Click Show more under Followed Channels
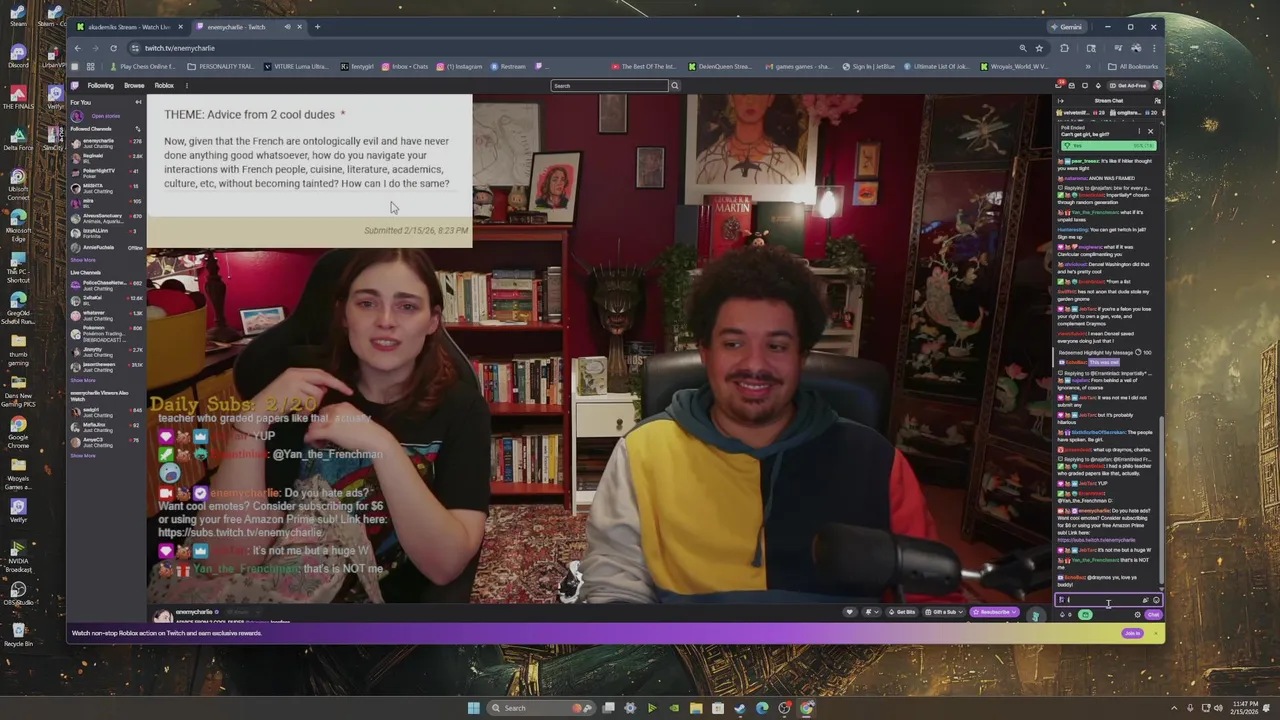Screen dimensions: 1280x720 (83, 260)
